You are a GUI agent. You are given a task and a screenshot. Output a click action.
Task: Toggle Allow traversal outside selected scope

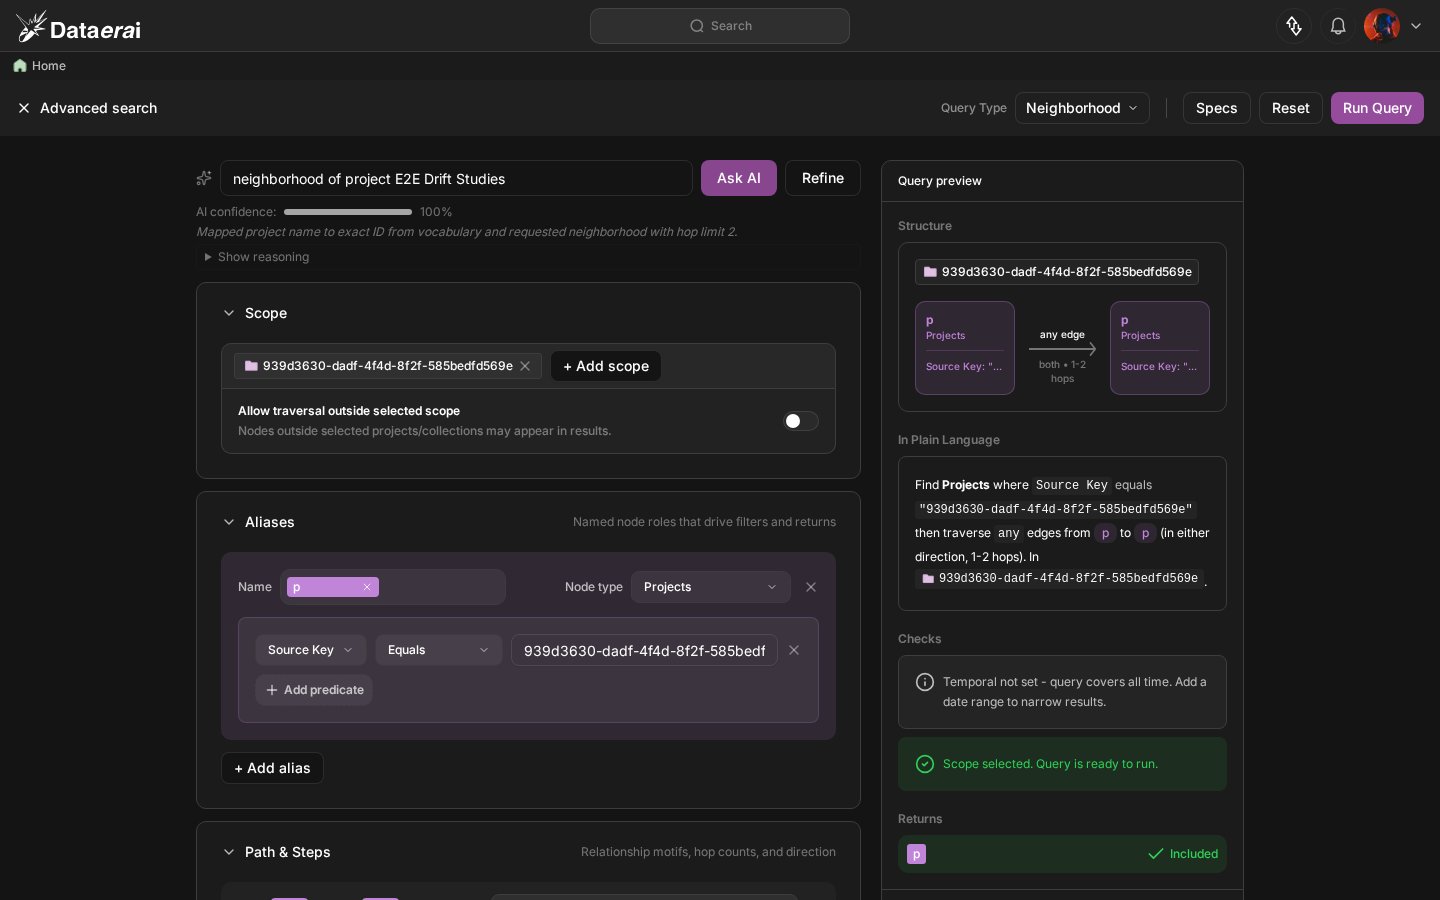coord(800,421)
